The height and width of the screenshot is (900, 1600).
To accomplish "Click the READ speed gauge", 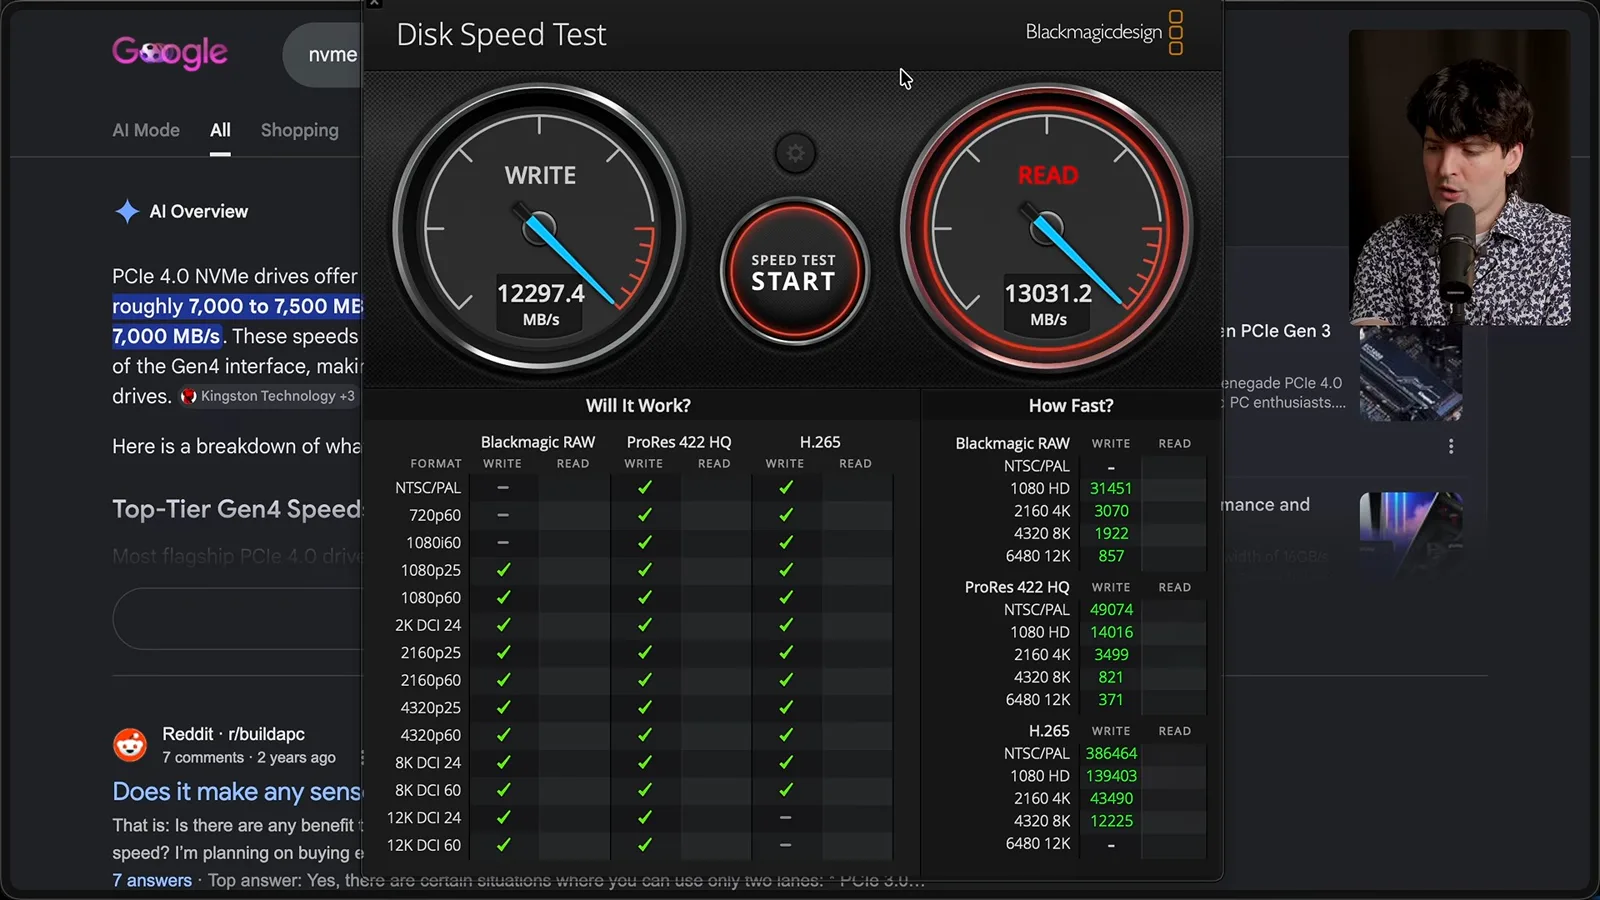I will coord(1047,230).
